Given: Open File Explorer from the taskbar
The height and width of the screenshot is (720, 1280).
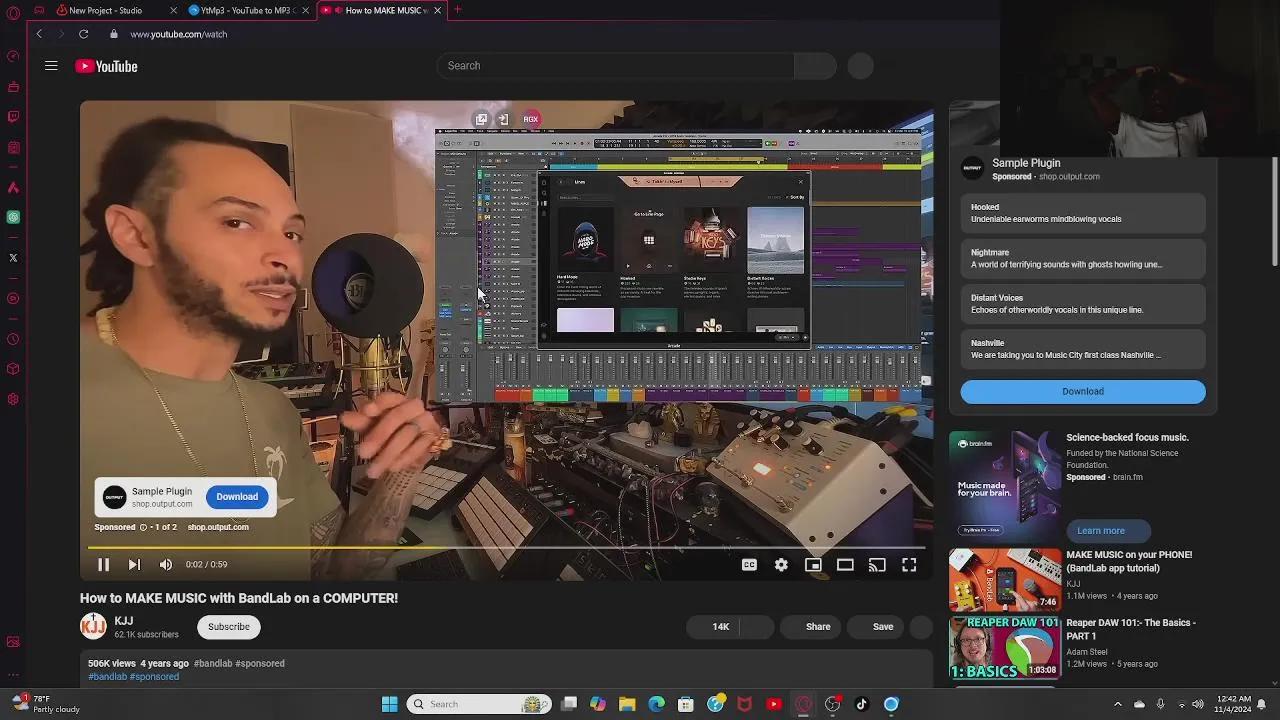Looking at the screenshot, I should (627, 704).
